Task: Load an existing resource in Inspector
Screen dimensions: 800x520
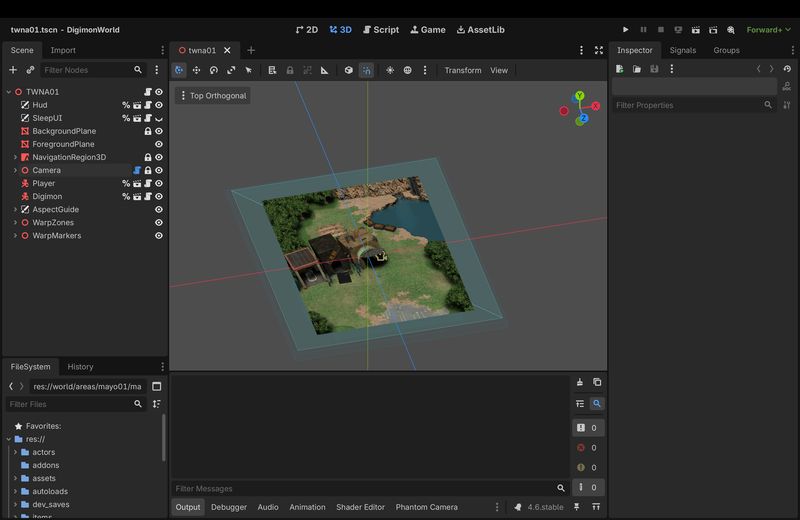Action: pyautogui.click(x=637, y=69)
